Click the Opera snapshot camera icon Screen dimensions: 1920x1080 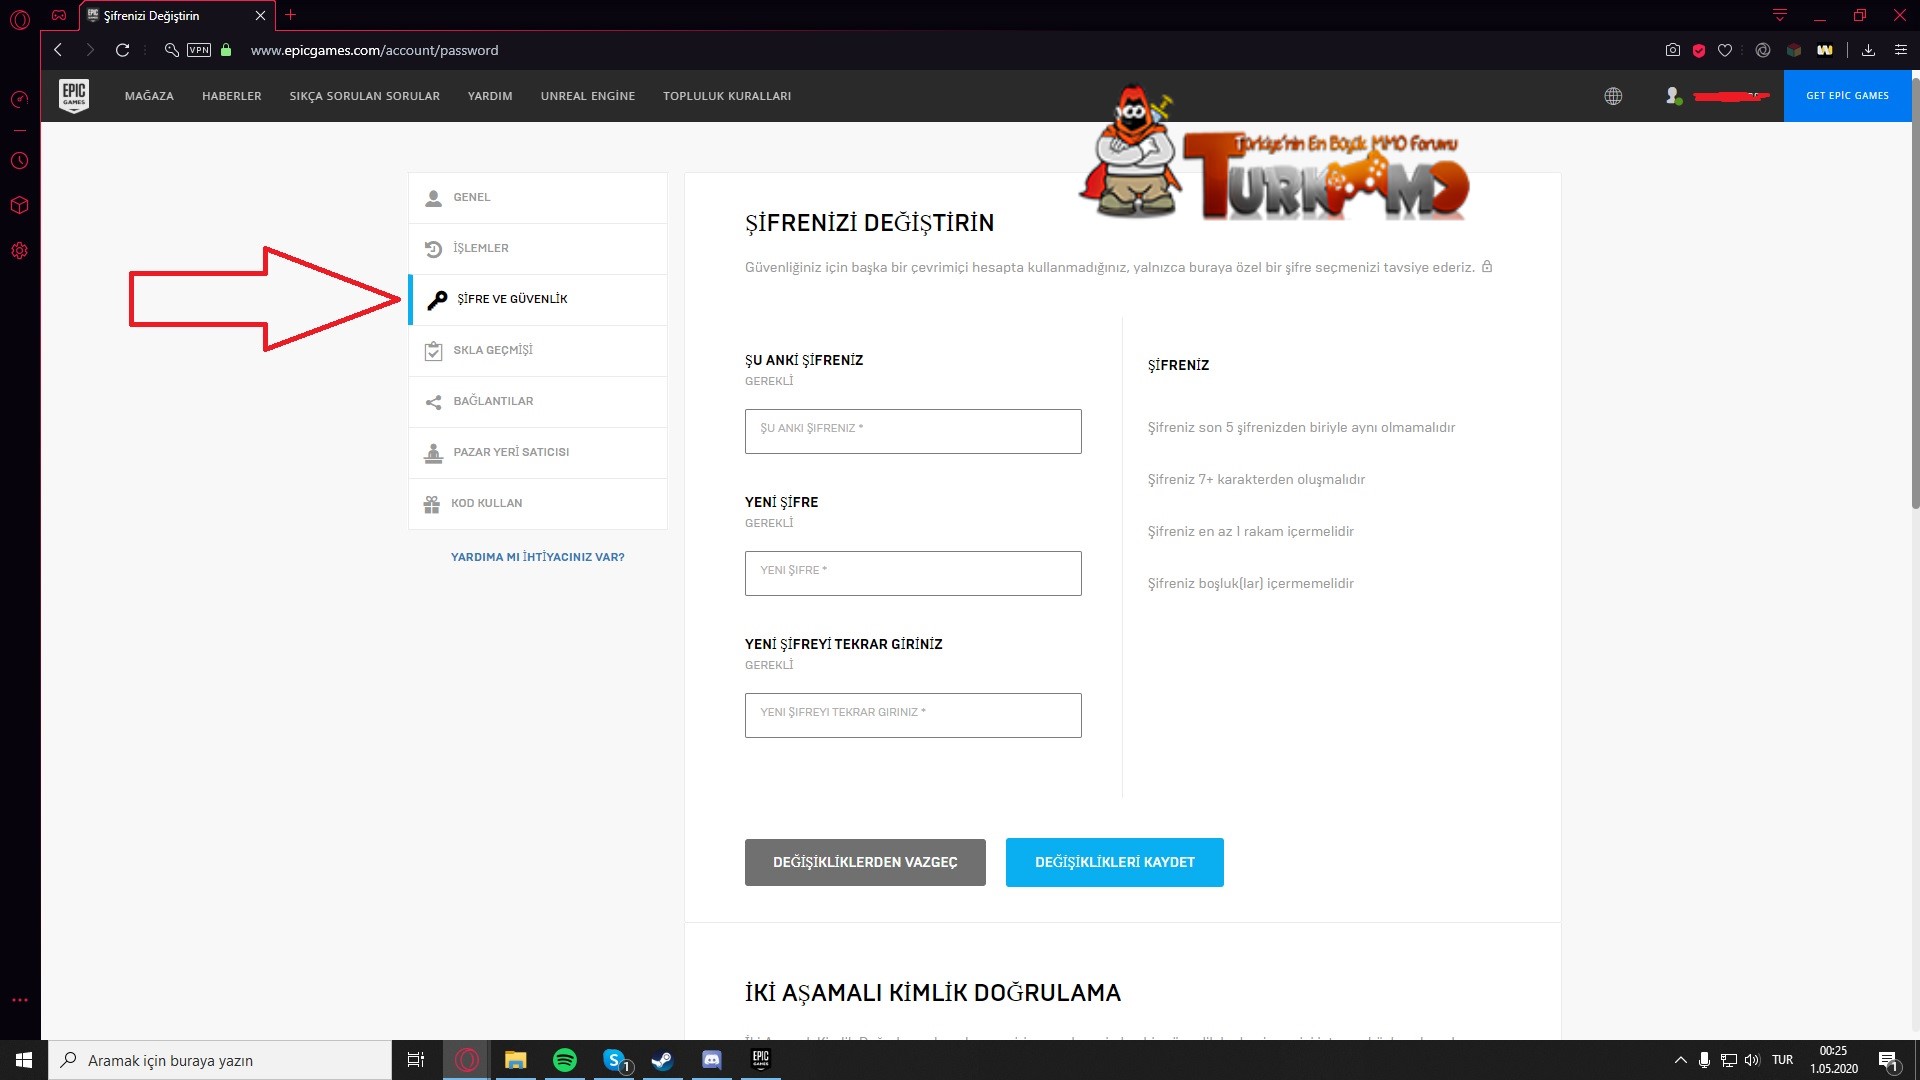pos(1672,50)
